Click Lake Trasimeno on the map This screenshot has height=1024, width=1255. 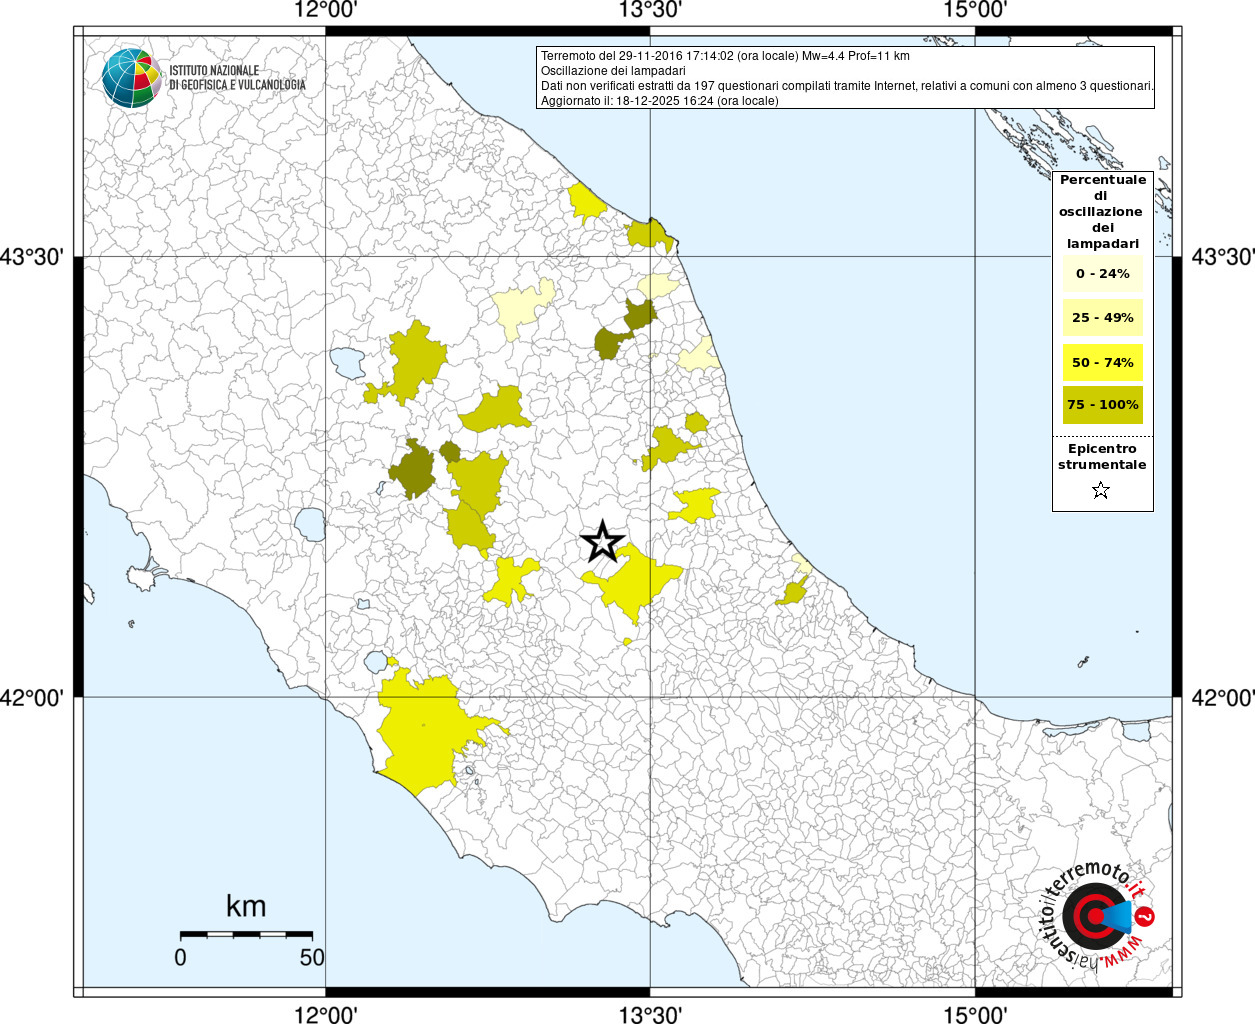348,362
